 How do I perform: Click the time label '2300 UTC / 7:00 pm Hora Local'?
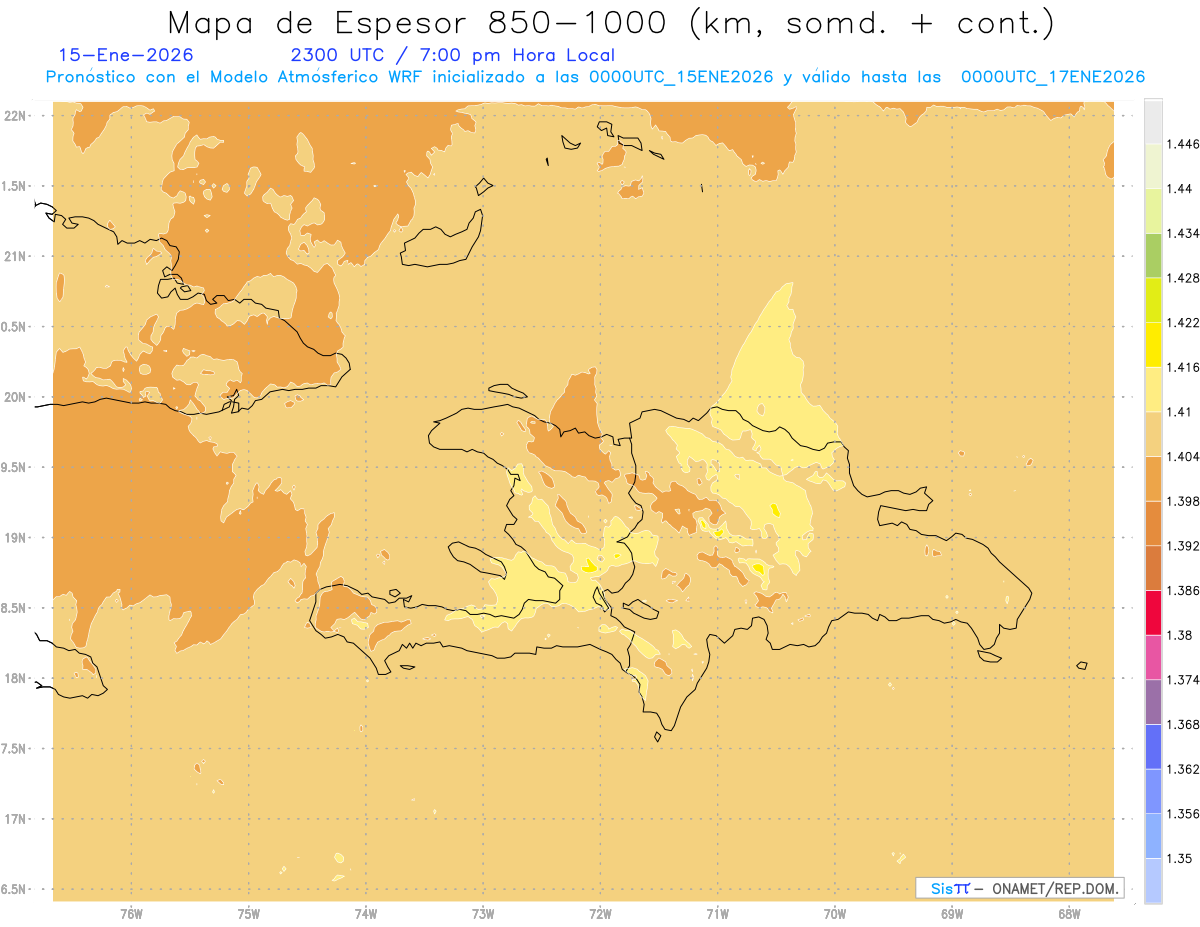tap(452, 56)
